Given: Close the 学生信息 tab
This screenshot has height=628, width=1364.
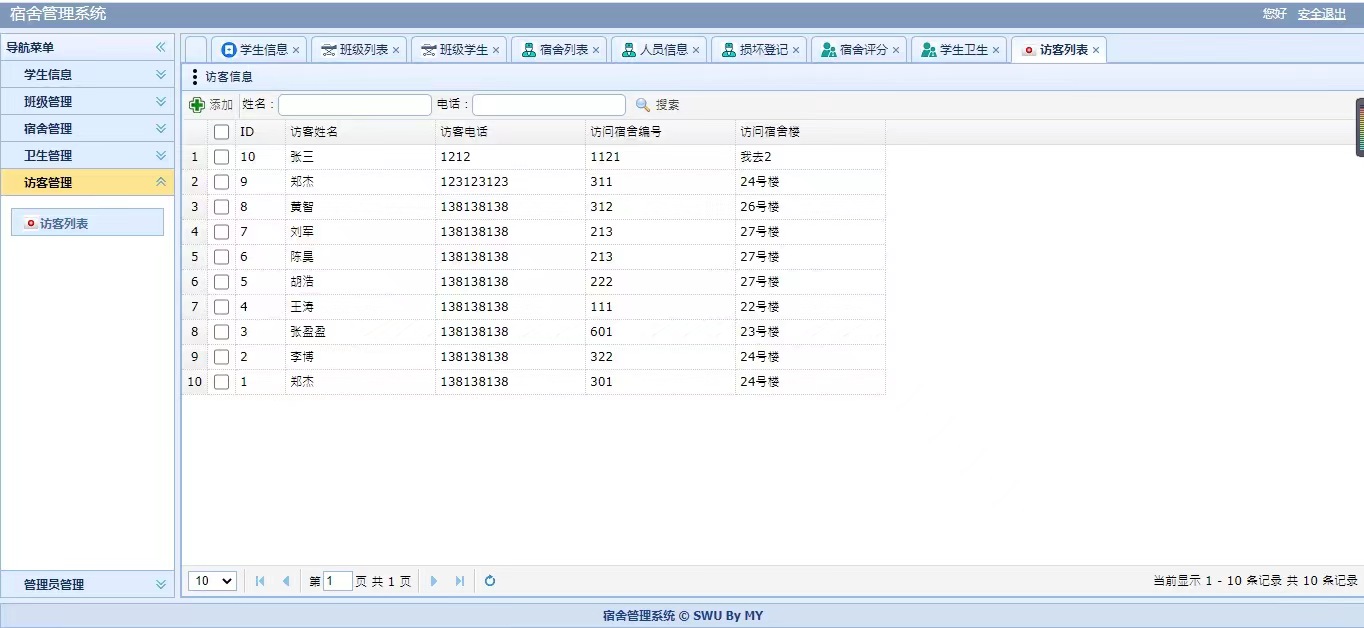Looking at the screenshot, I should coord(296,50).
